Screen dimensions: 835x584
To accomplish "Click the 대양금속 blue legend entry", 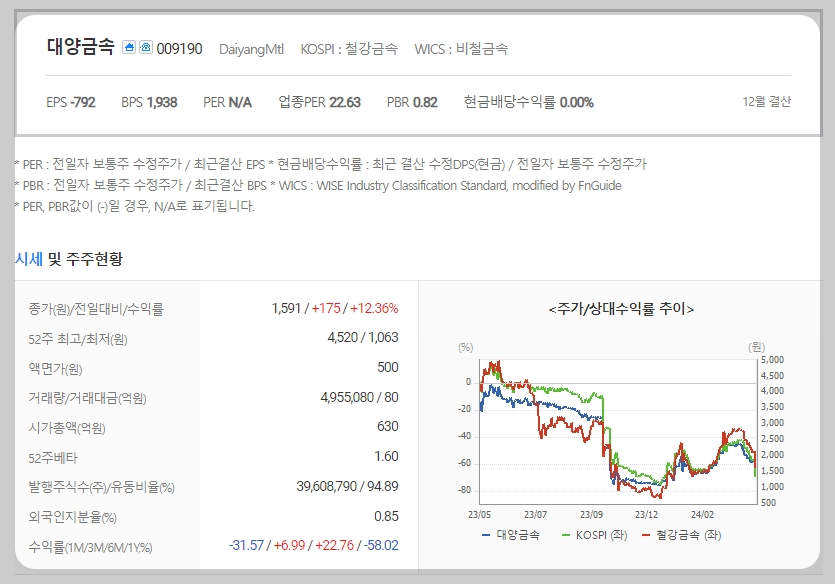I will 511,535.
